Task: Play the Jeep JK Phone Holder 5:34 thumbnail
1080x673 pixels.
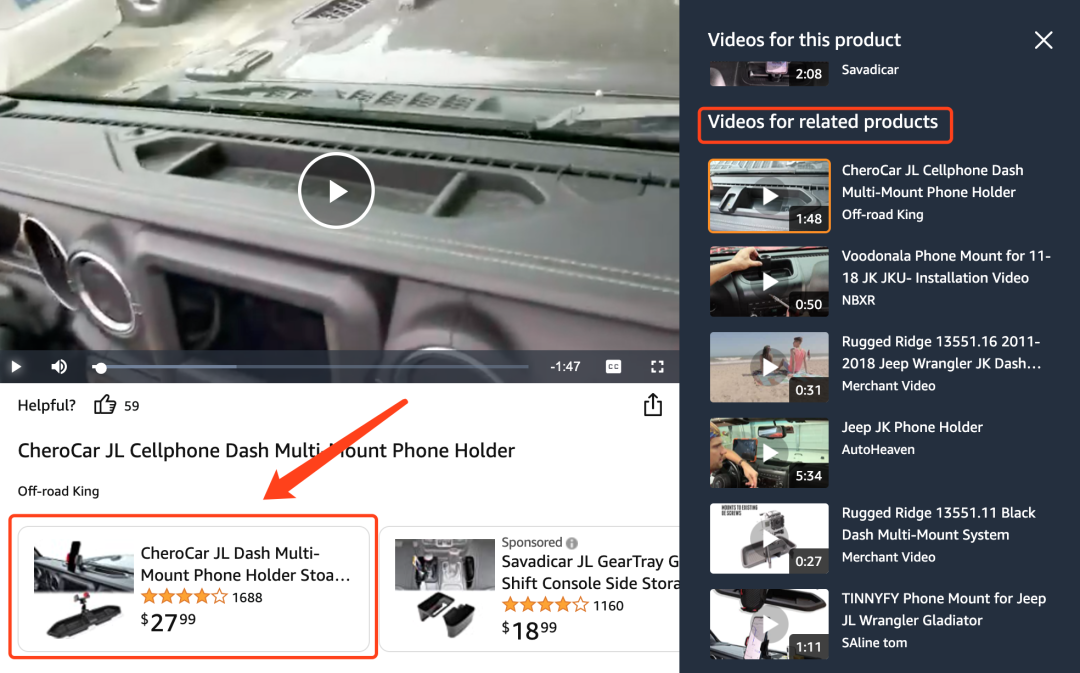Action: click(x=769, y=453)
